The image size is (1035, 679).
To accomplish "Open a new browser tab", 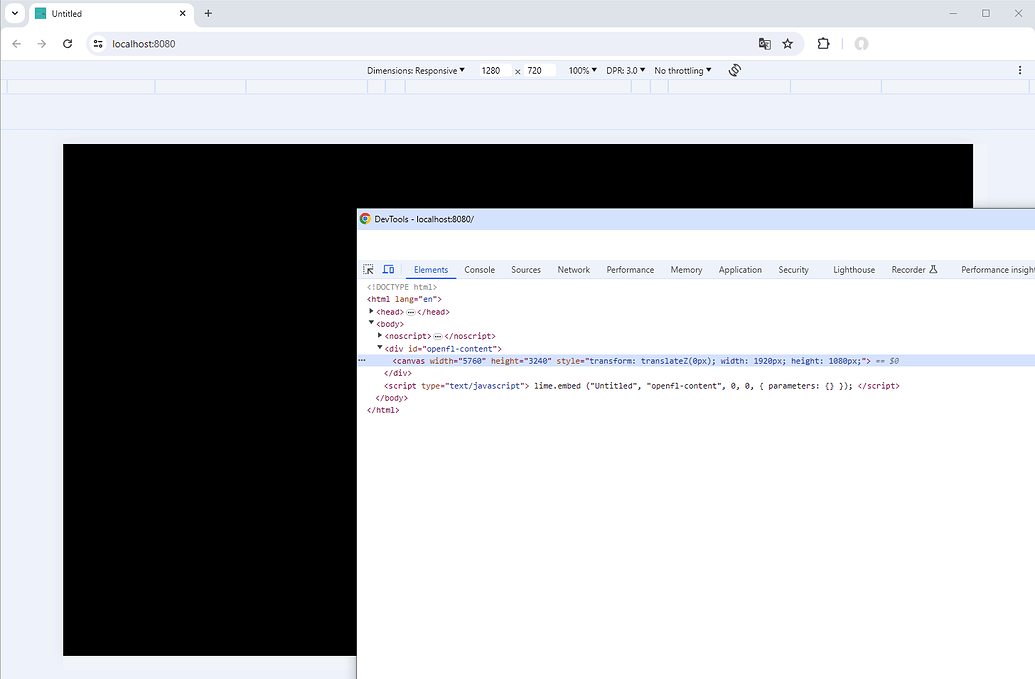I will [x=208, y=13].
